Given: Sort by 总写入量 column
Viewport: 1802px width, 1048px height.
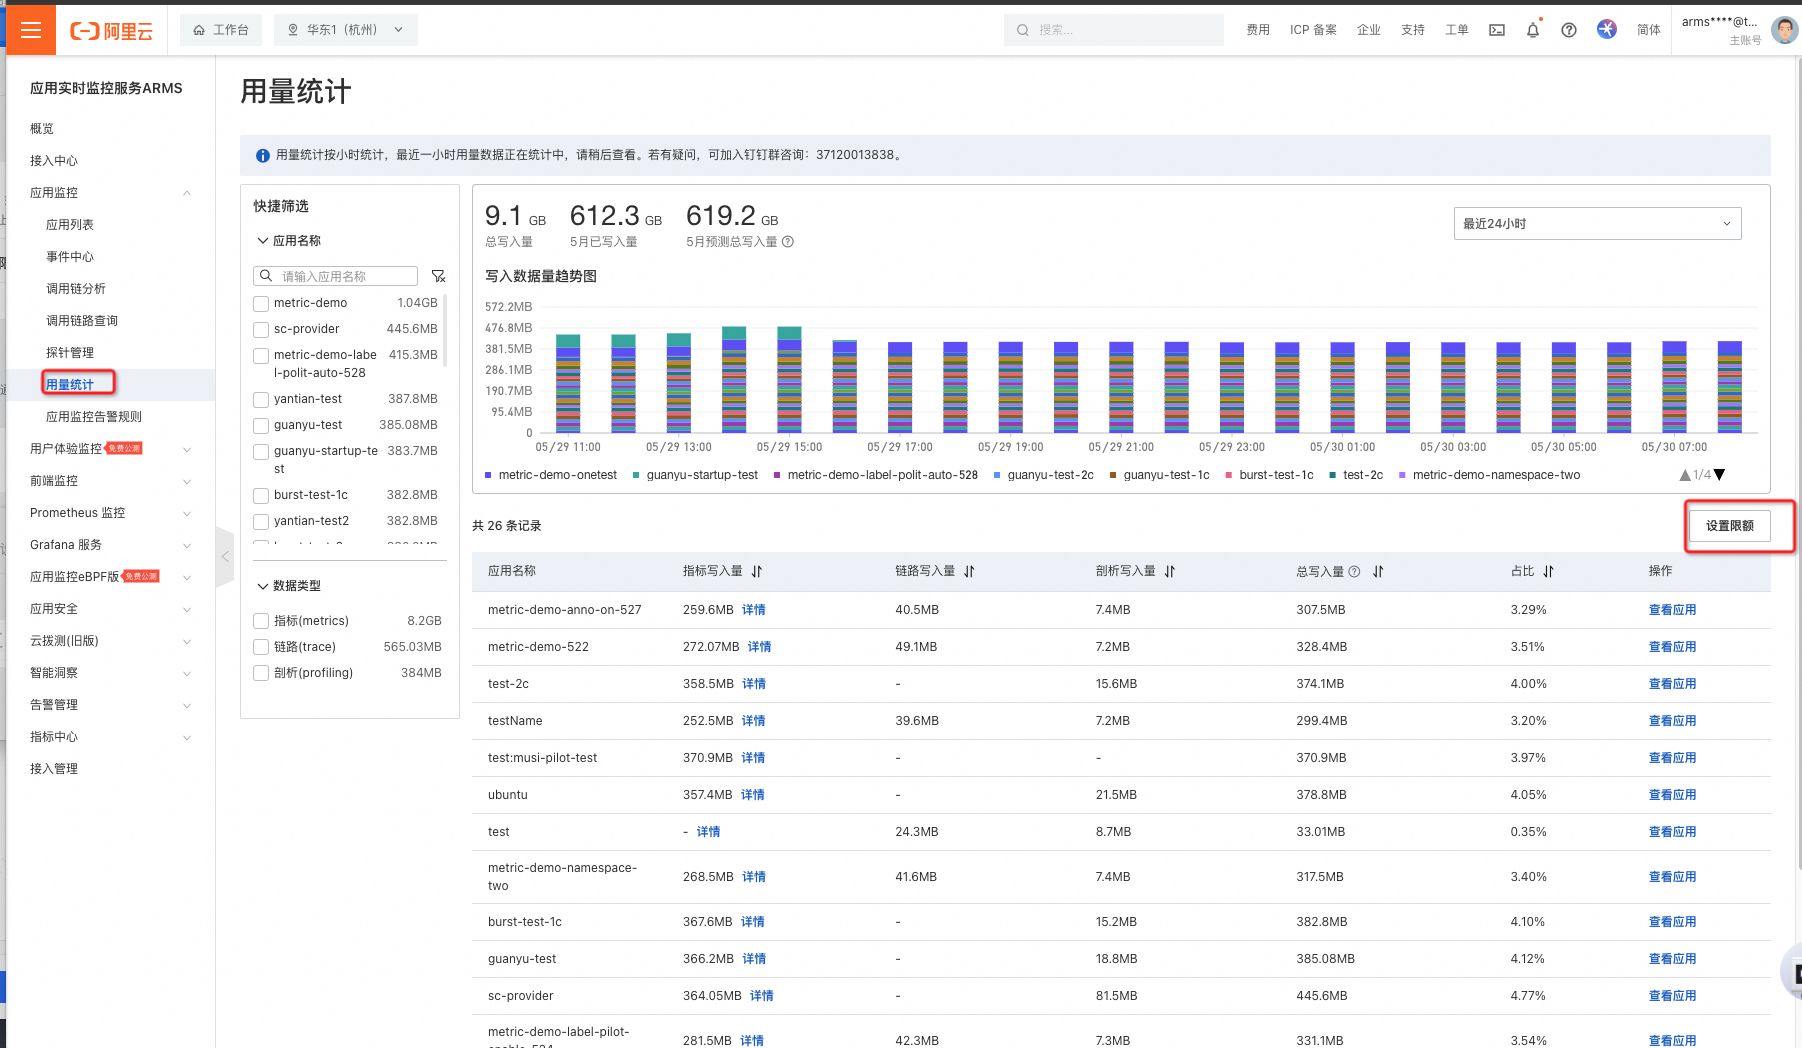Looking at the screenshot, I should (x=1378, y=571).
